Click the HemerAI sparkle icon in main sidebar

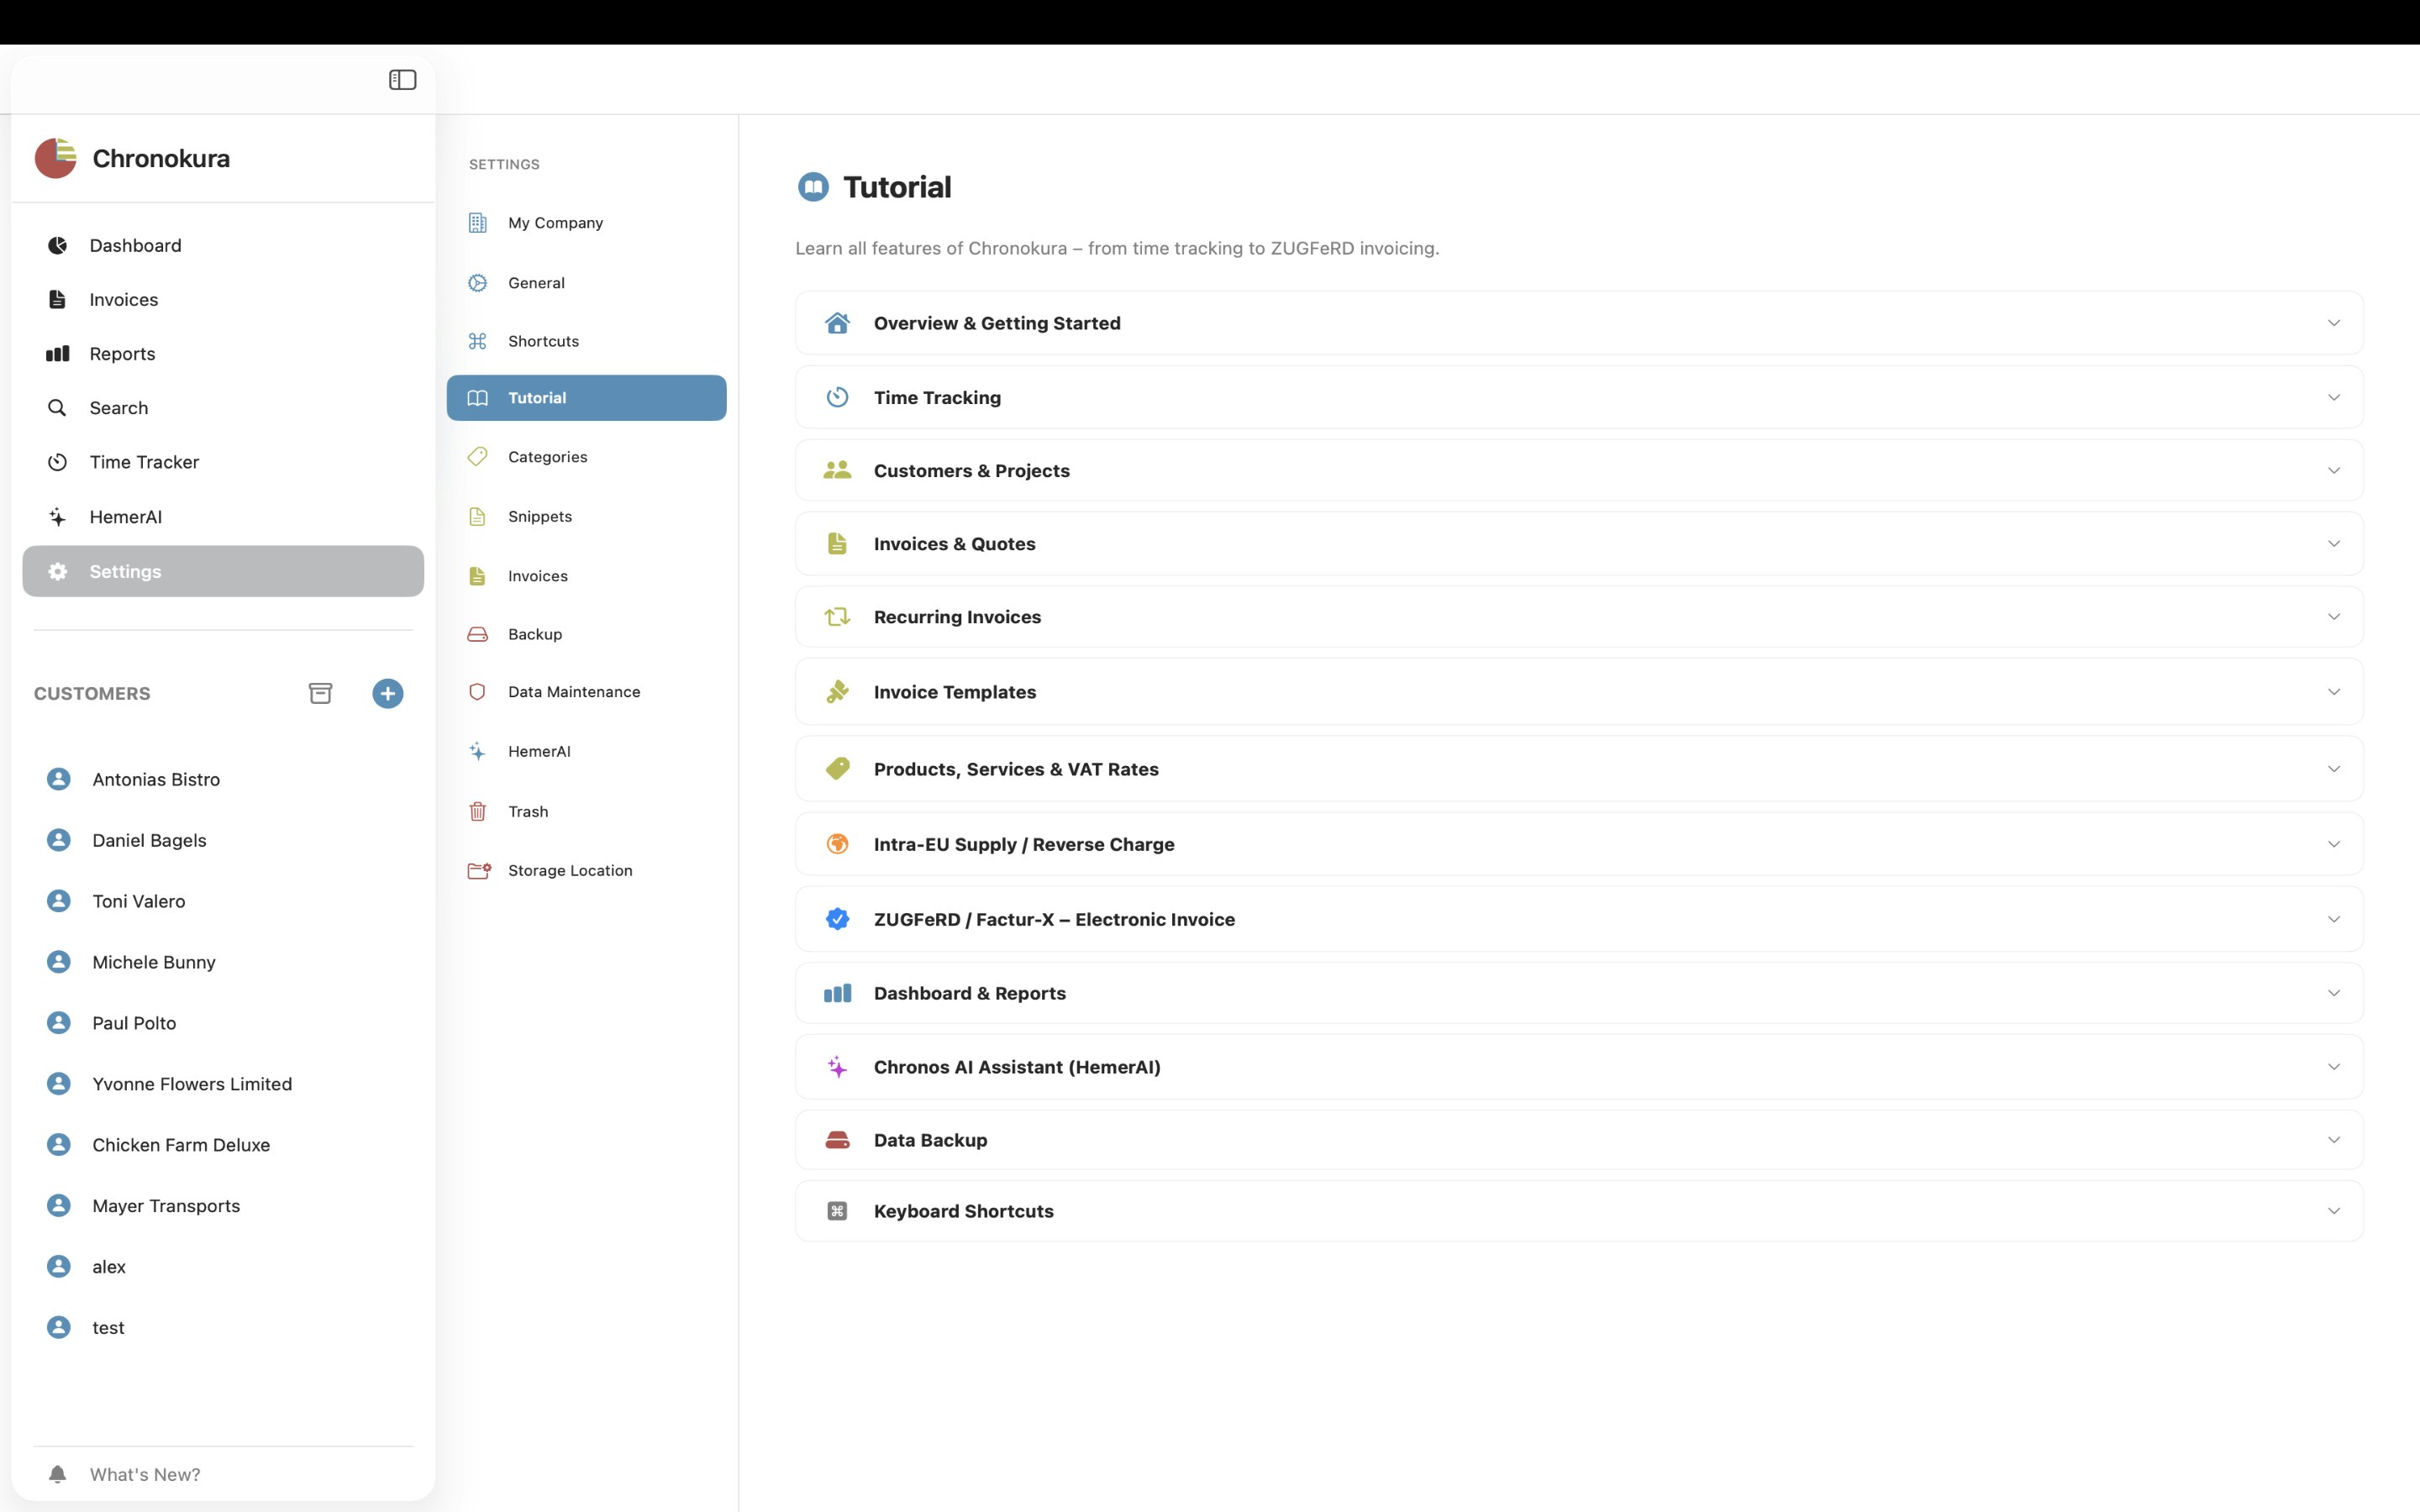point(58,517)
